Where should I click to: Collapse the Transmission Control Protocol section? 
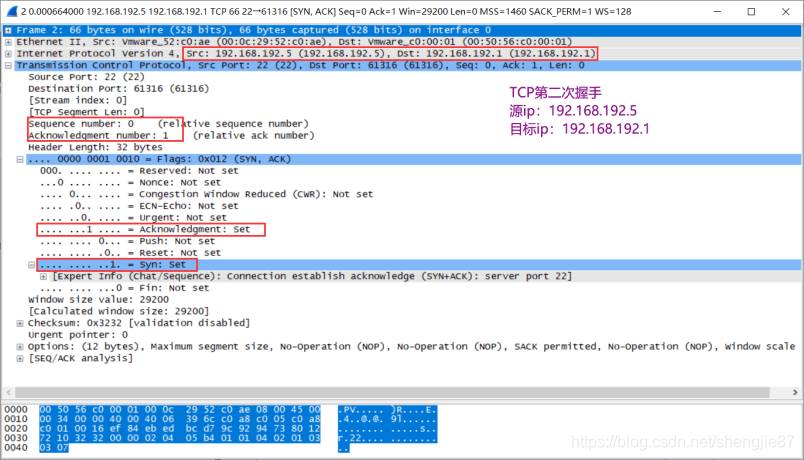click(9, 65)
